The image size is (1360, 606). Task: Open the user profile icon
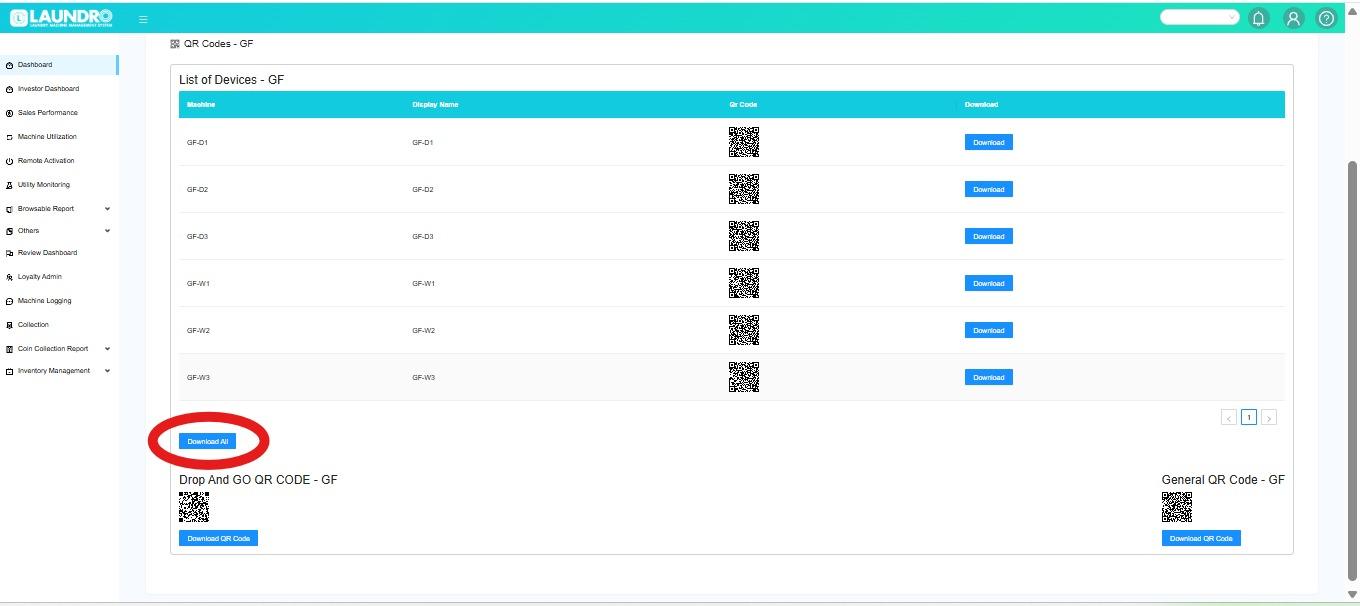[x=1293, y=18]
